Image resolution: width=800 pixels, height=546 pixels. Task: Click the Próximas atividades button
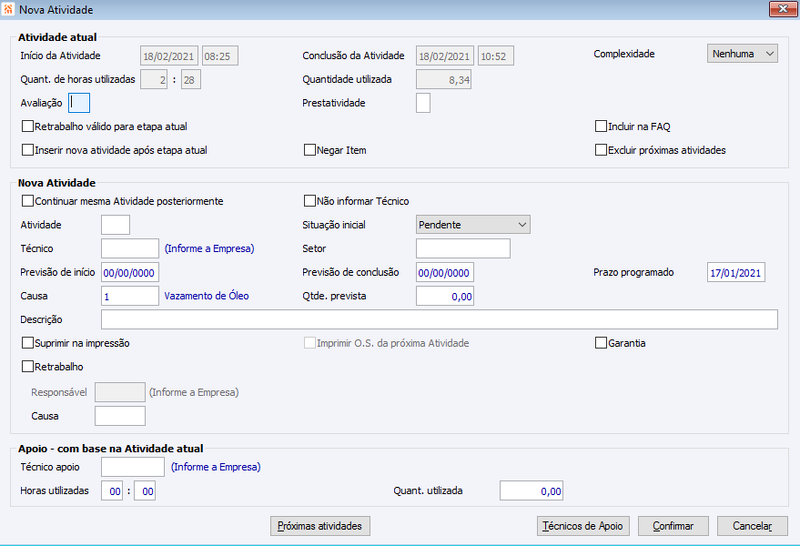[x=320, y=526]
